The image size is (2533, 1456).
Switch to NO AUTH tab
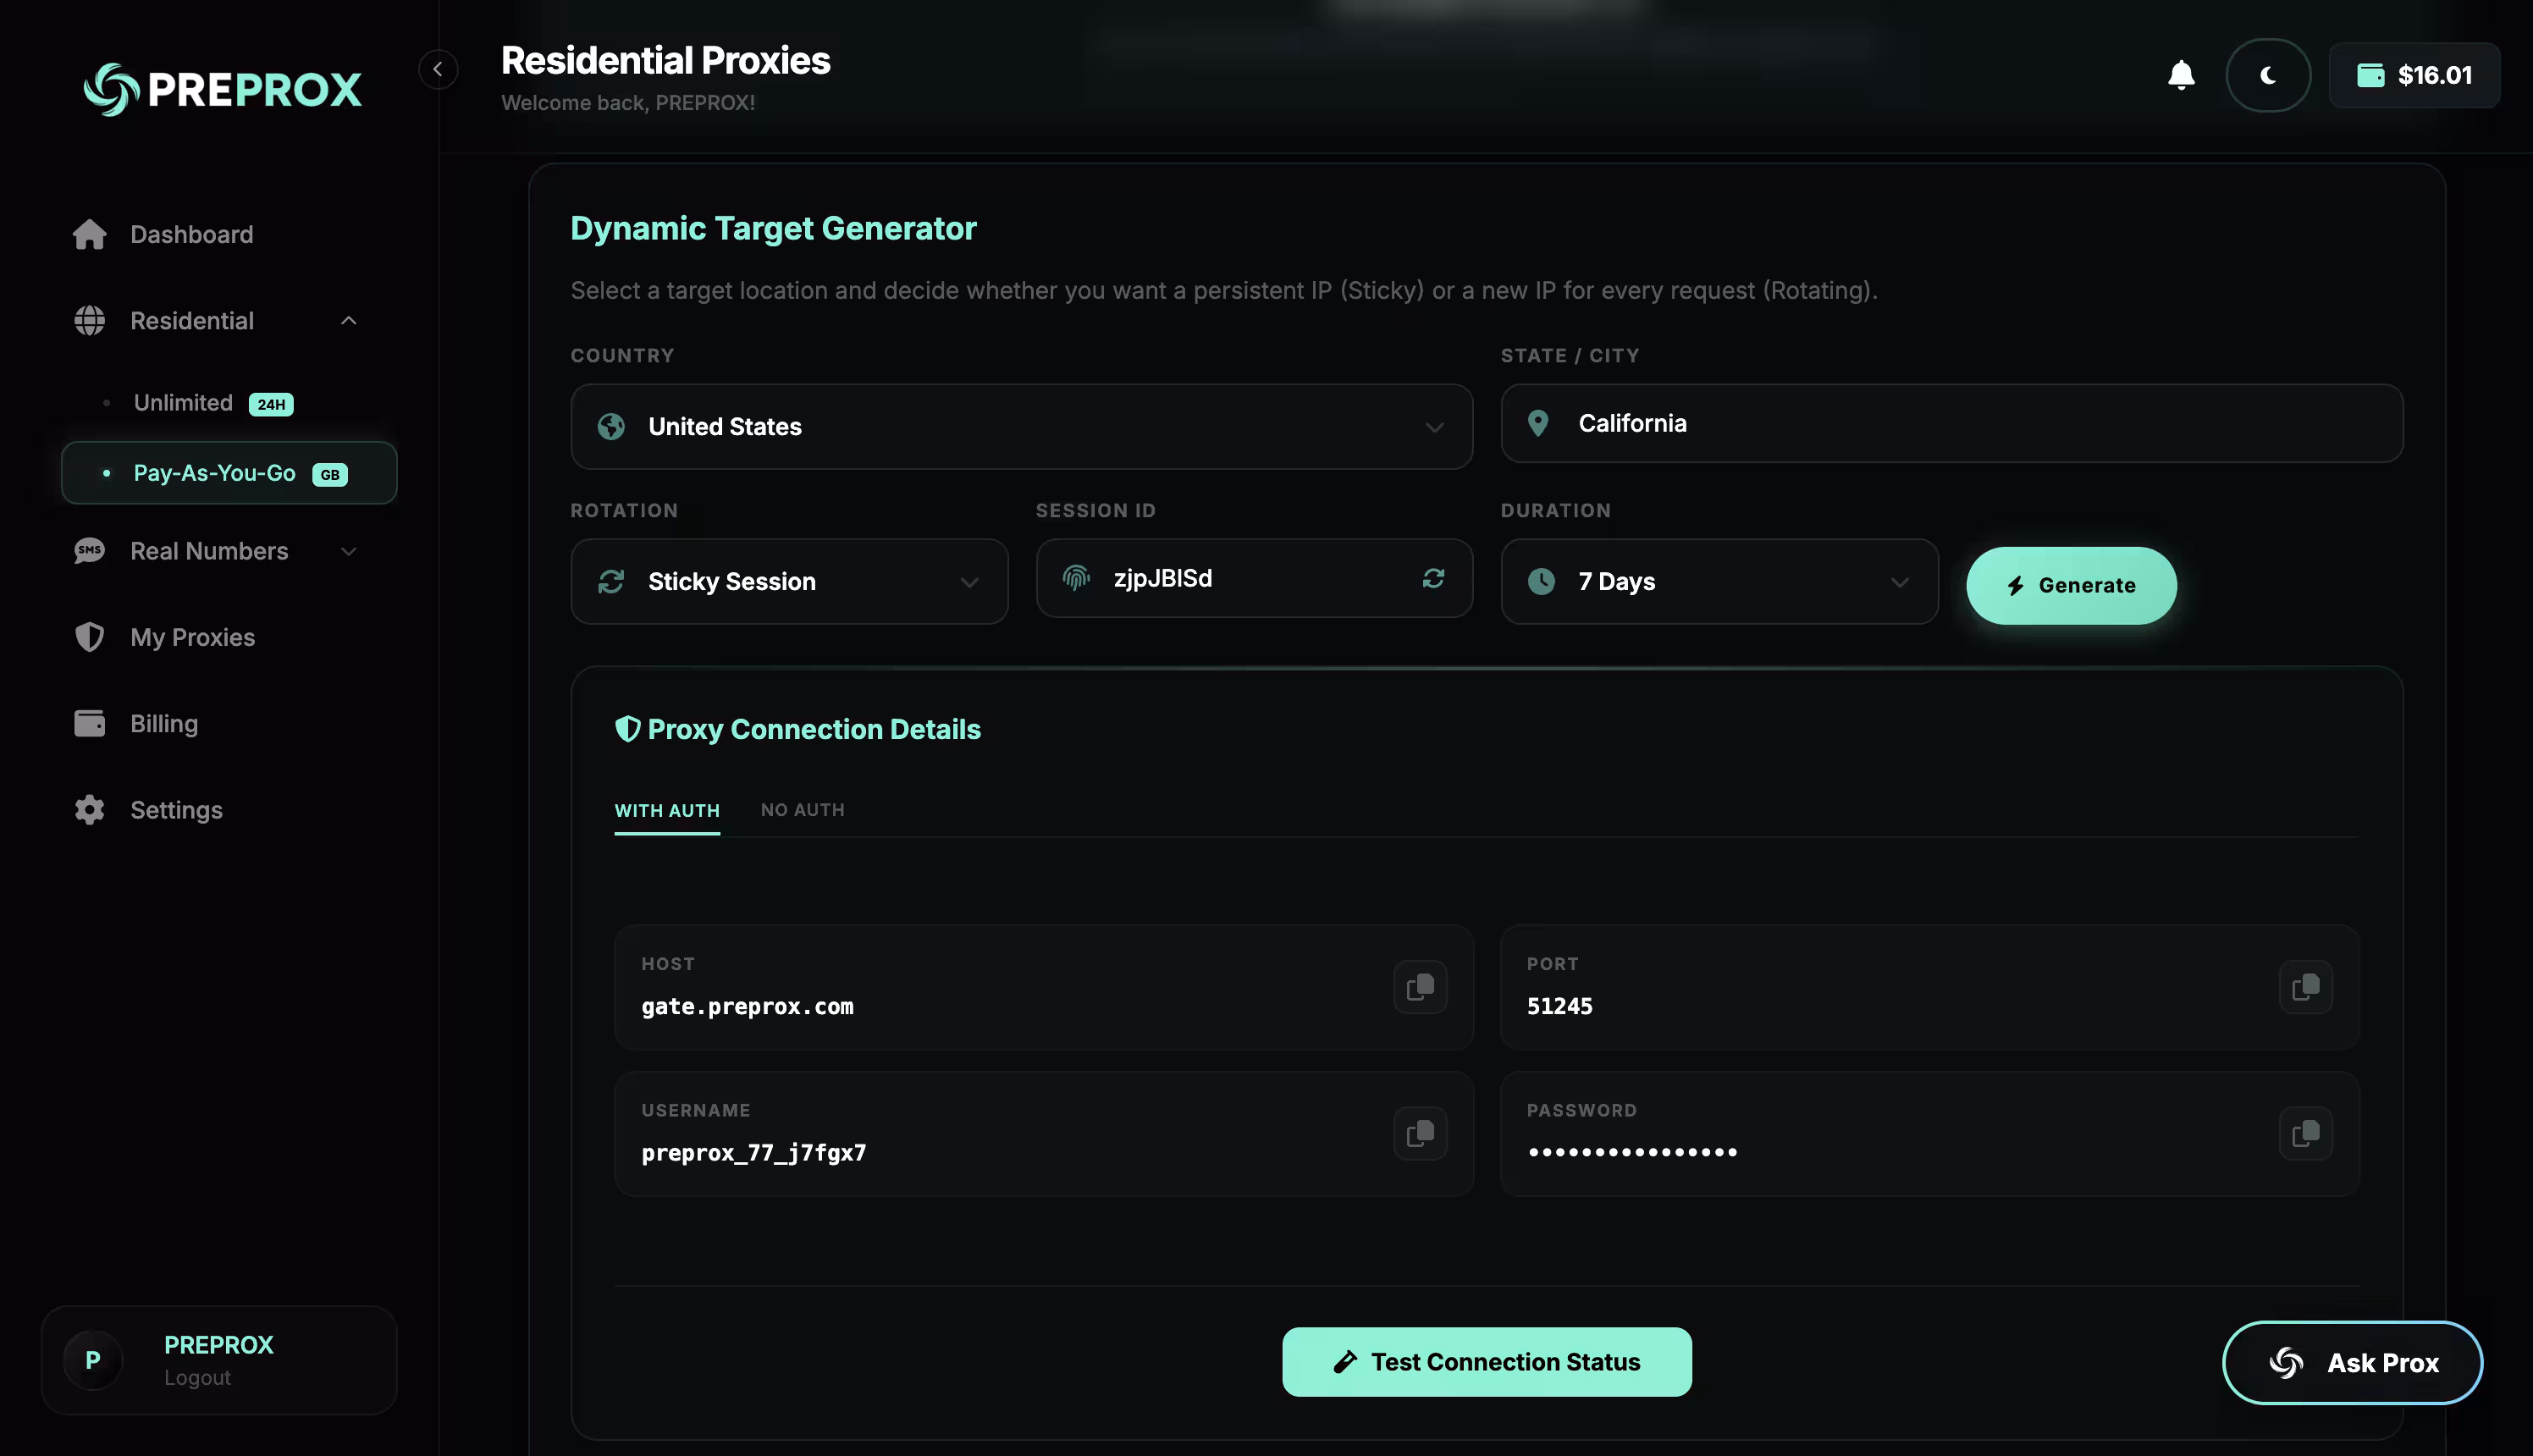(803, 810)
